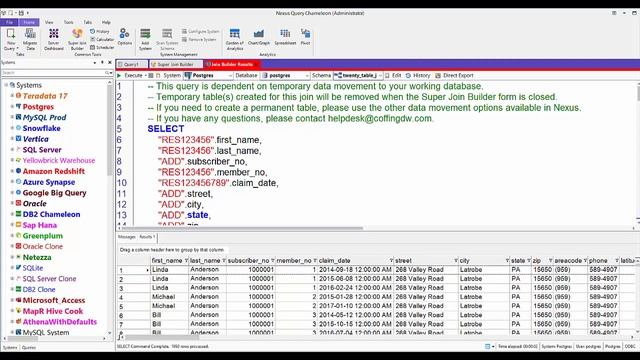This screenshot has width=640, height=360.
Task: Open the Garden of Analytics
Action: 235,39
